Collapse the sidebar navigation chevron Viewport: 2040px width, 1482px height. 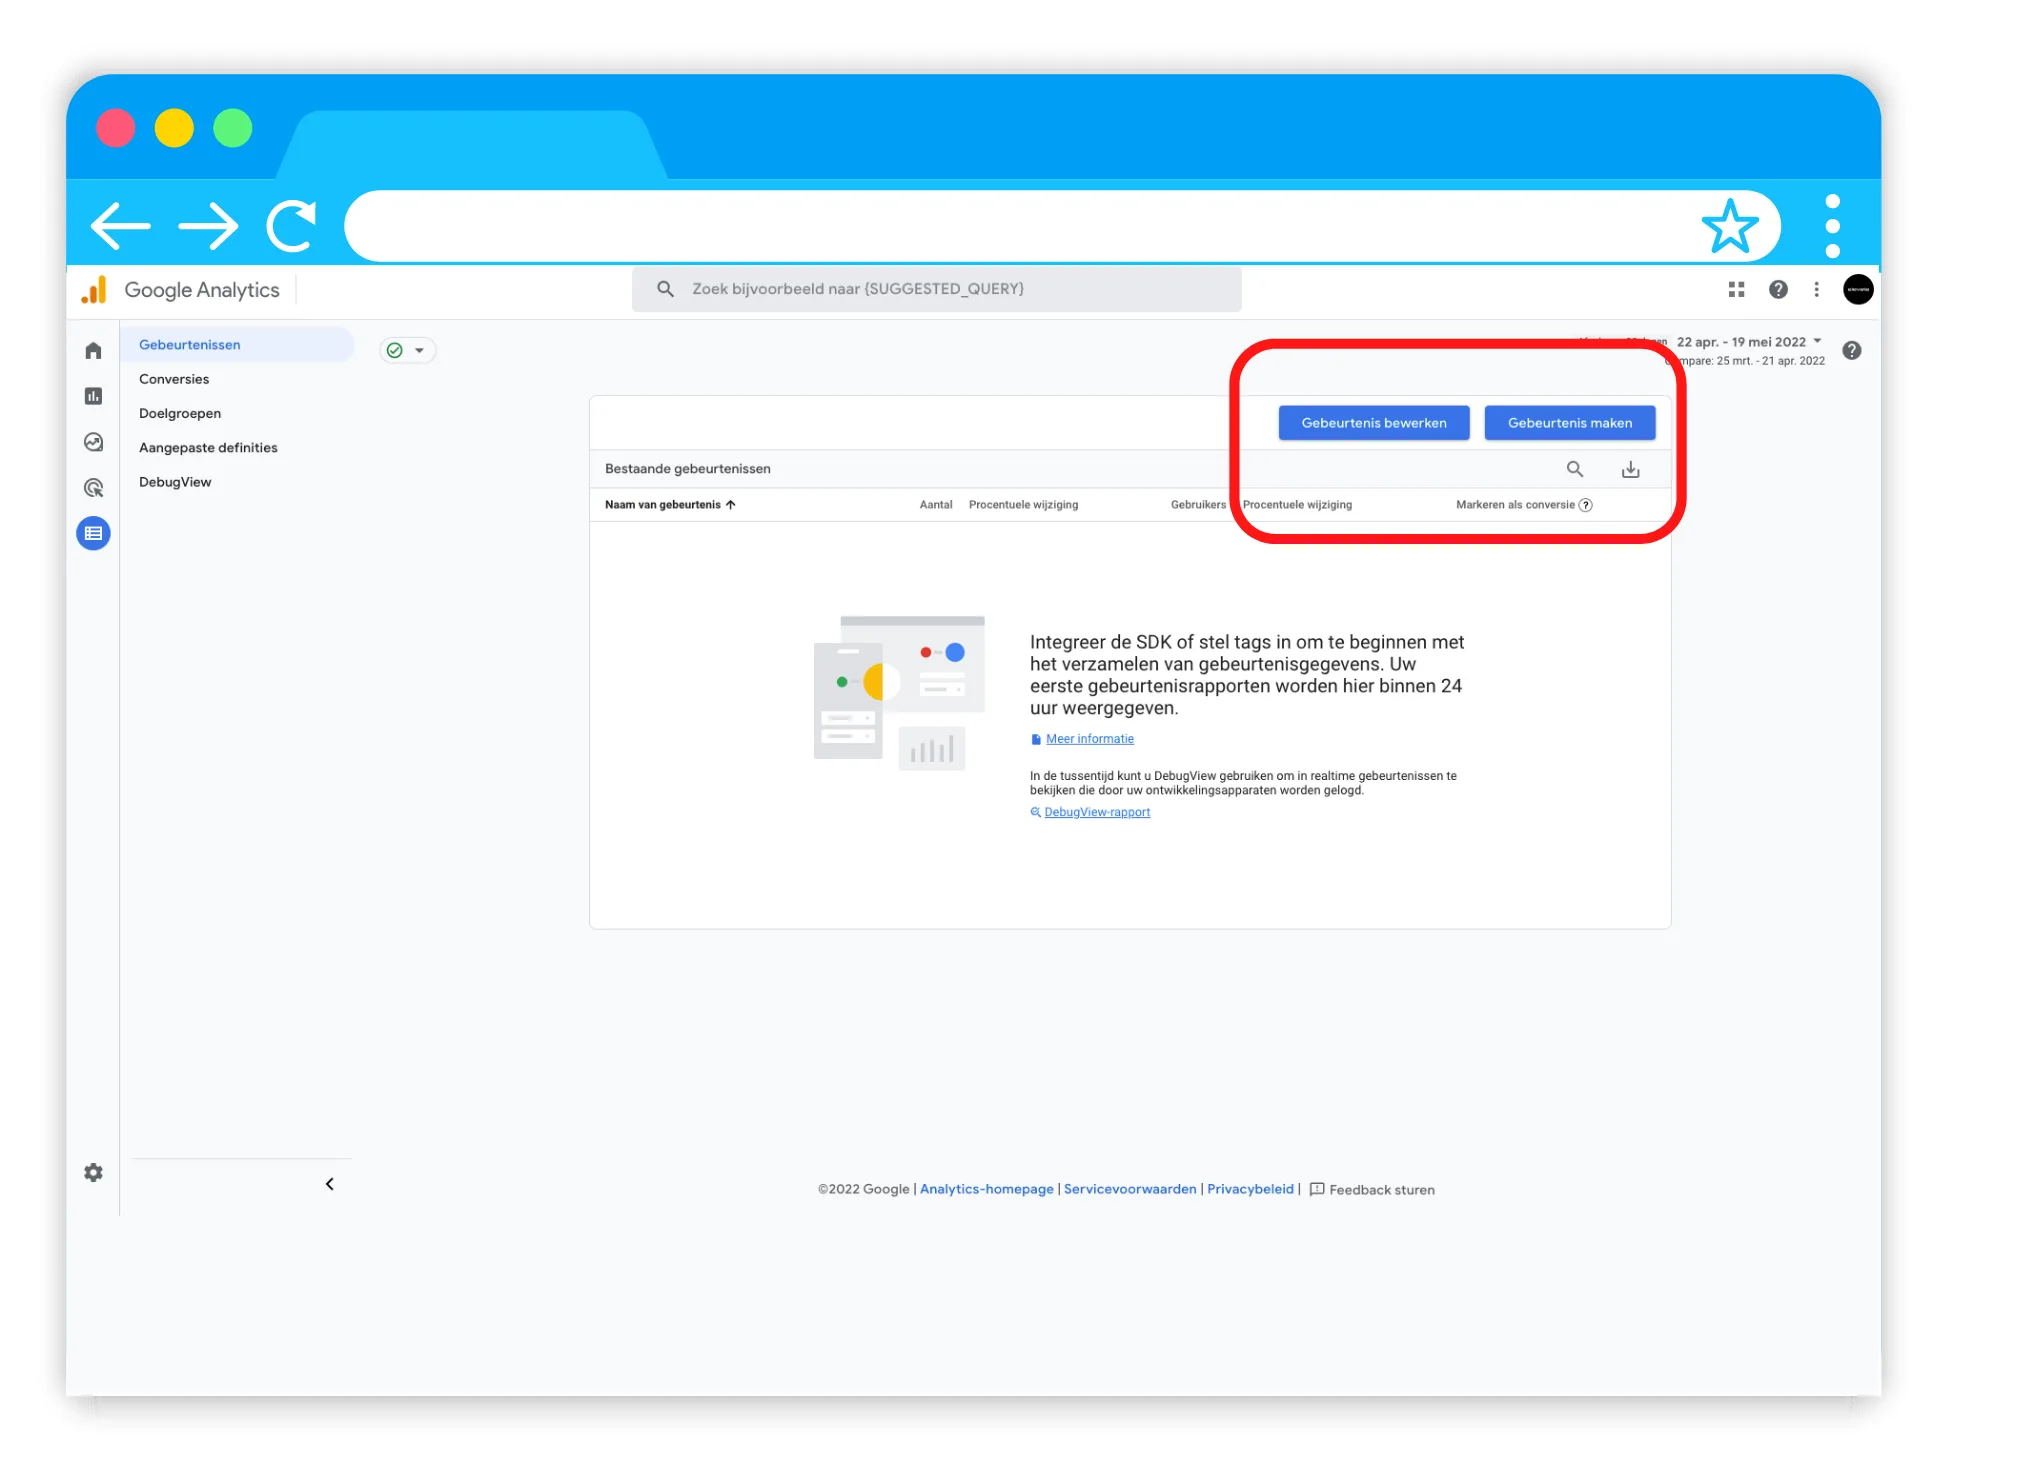[x=329, y=1184]
